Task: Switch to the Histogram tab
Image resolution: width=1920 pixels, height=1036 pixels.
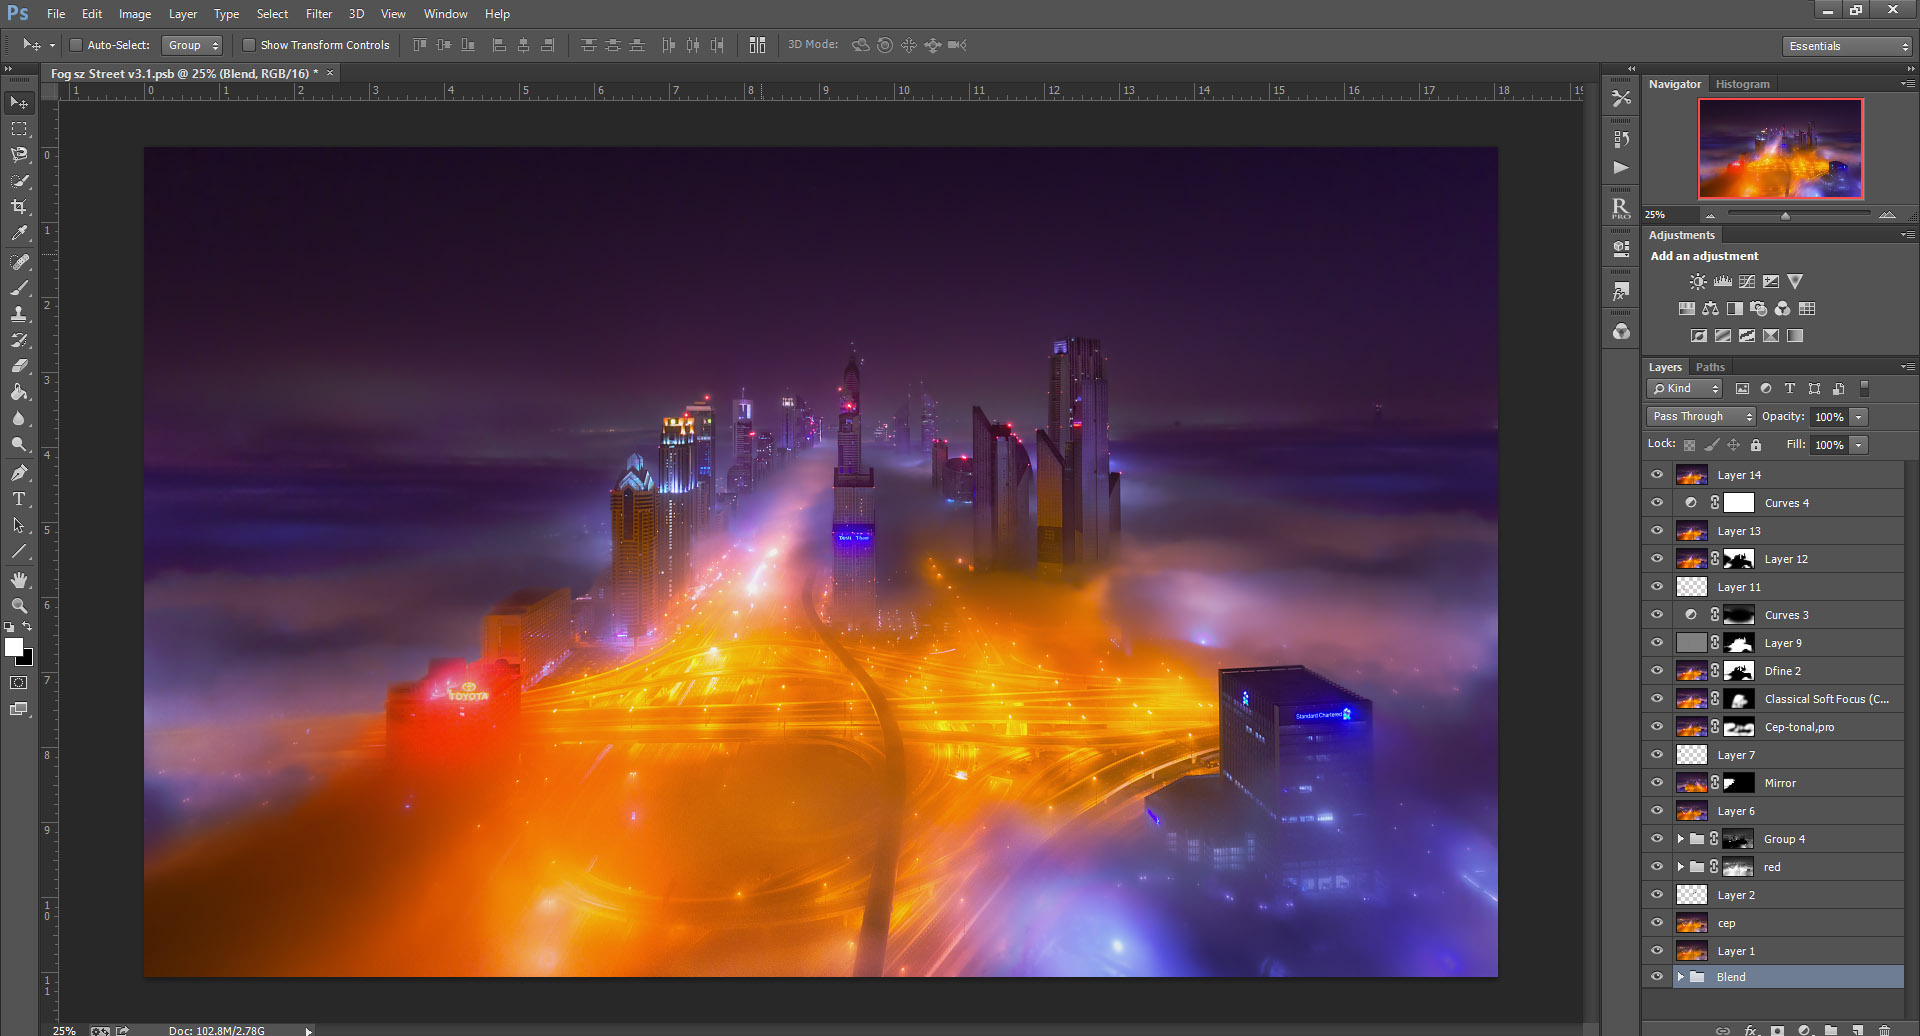Action: click(1742, 84)
